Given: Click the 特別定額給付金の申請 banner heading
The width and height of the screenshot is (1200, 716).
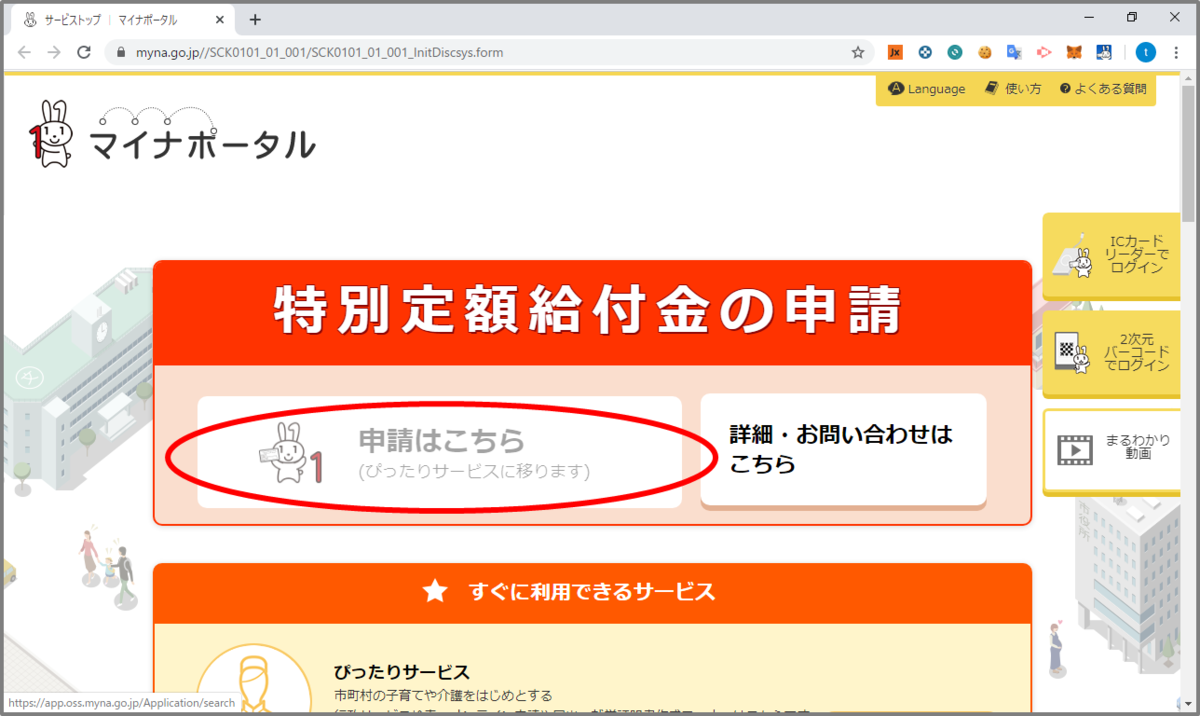Looking at the screenshot, I should 589,310.
